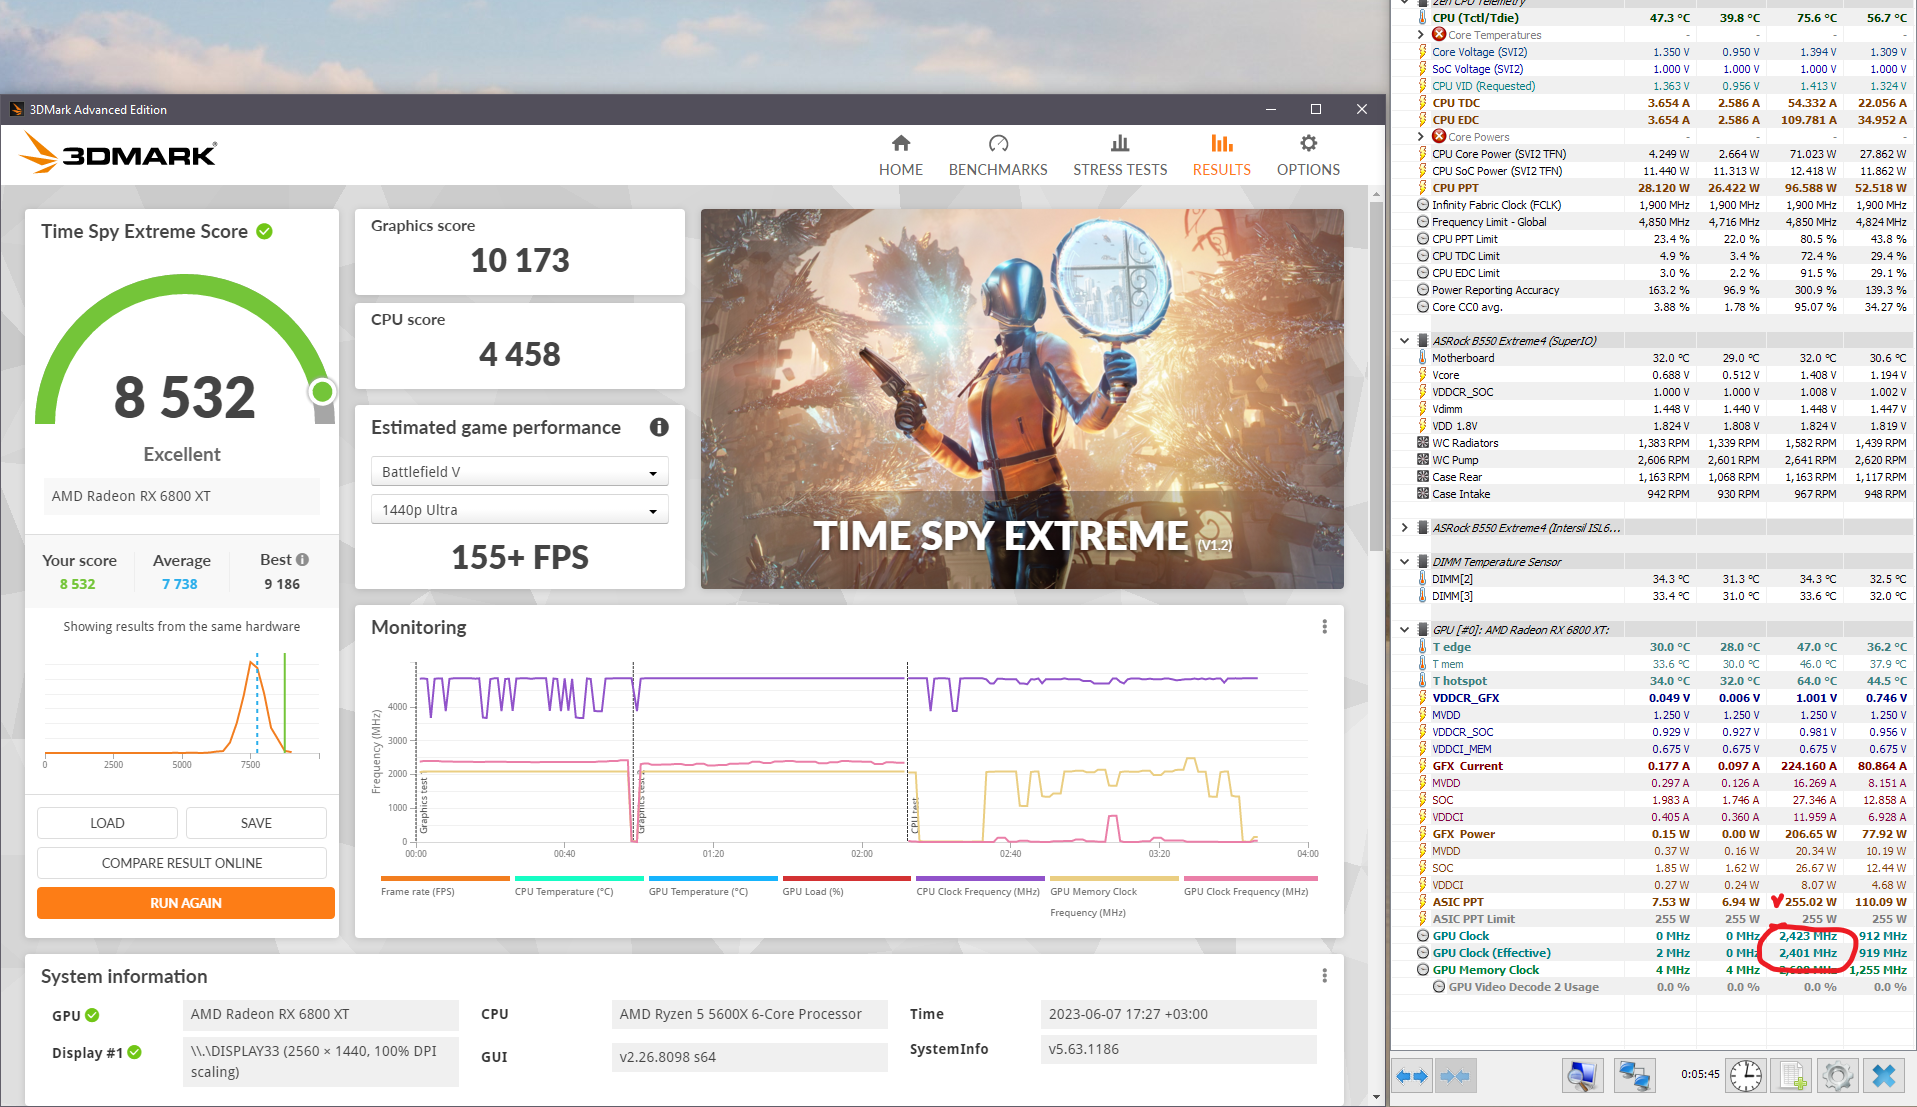The height and width of the screenshot is (1107, 1917).
Task: Click the clock icon beside Infinity Fabric Clock (FCLK)
Action: pyautogui.click(x=1422, y=205)
